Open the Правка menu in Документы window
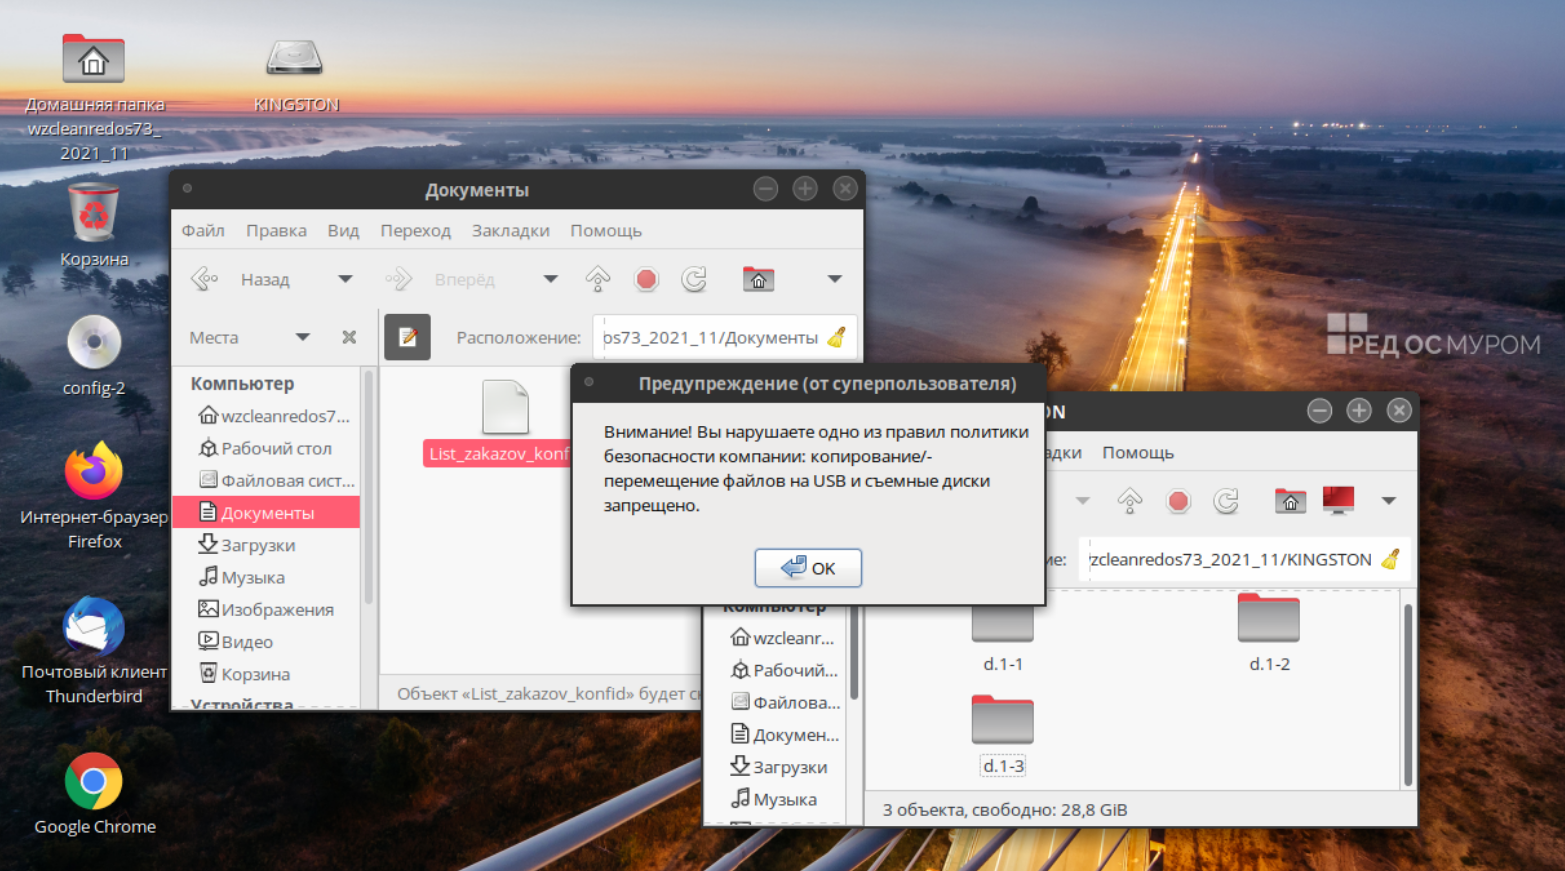 [x=276, y=230]
